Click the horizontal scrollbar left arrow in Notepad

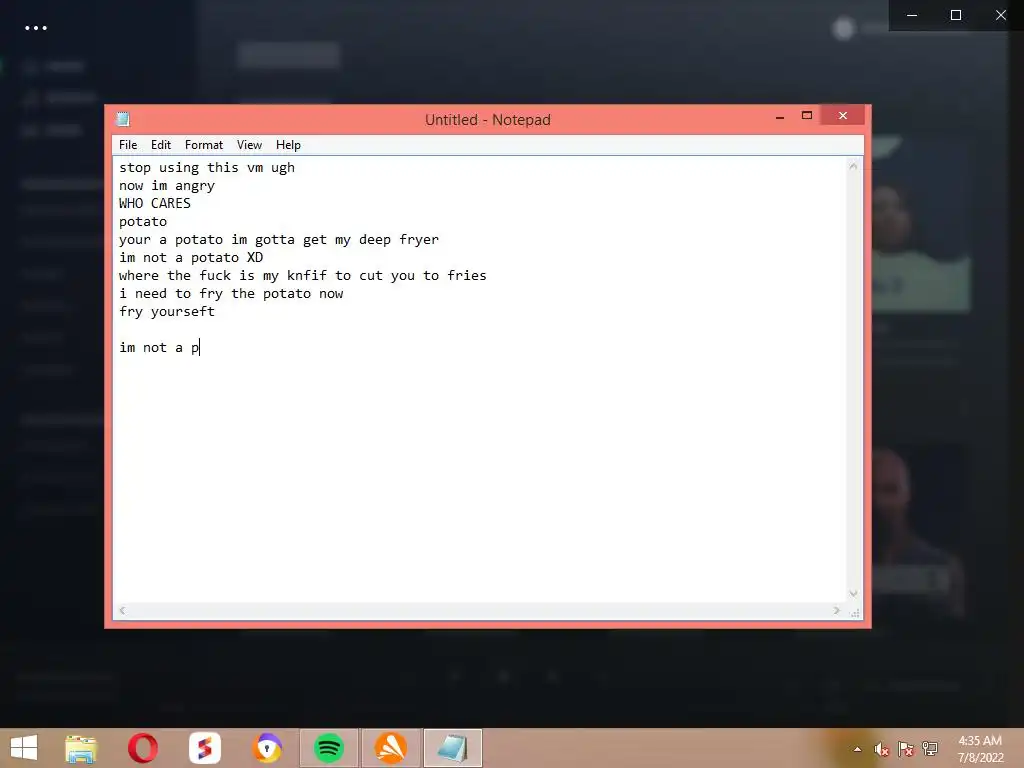click(122, 611)
